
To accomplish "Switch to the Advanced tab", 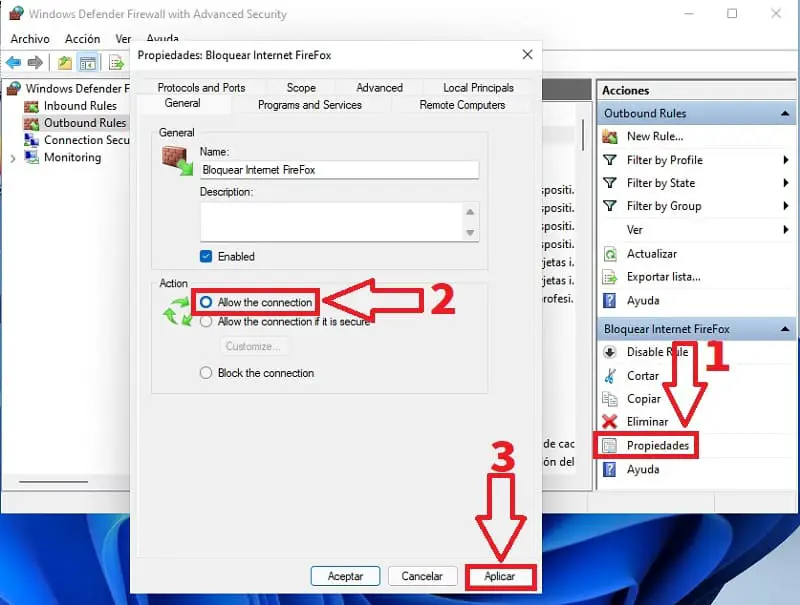I will coord(379,88).
